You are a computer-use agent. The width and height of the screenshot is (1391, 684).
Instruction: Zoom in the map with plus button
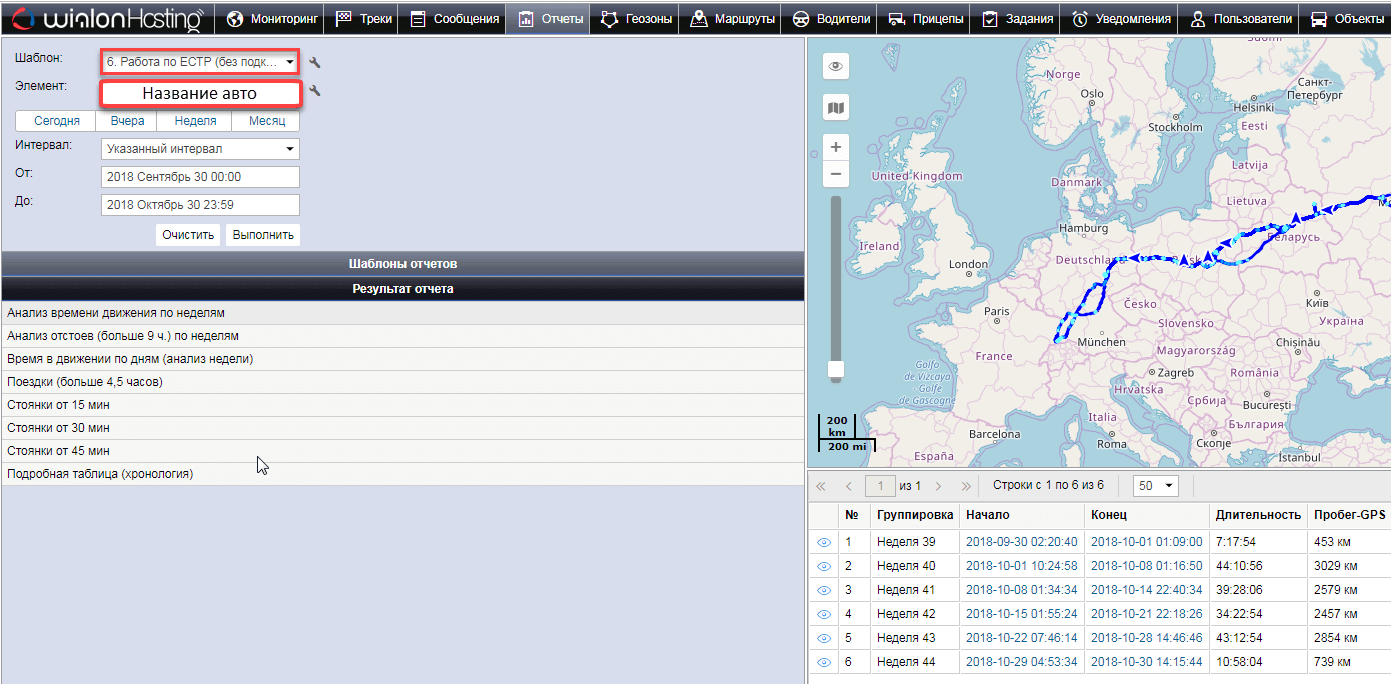pos(836,147)
